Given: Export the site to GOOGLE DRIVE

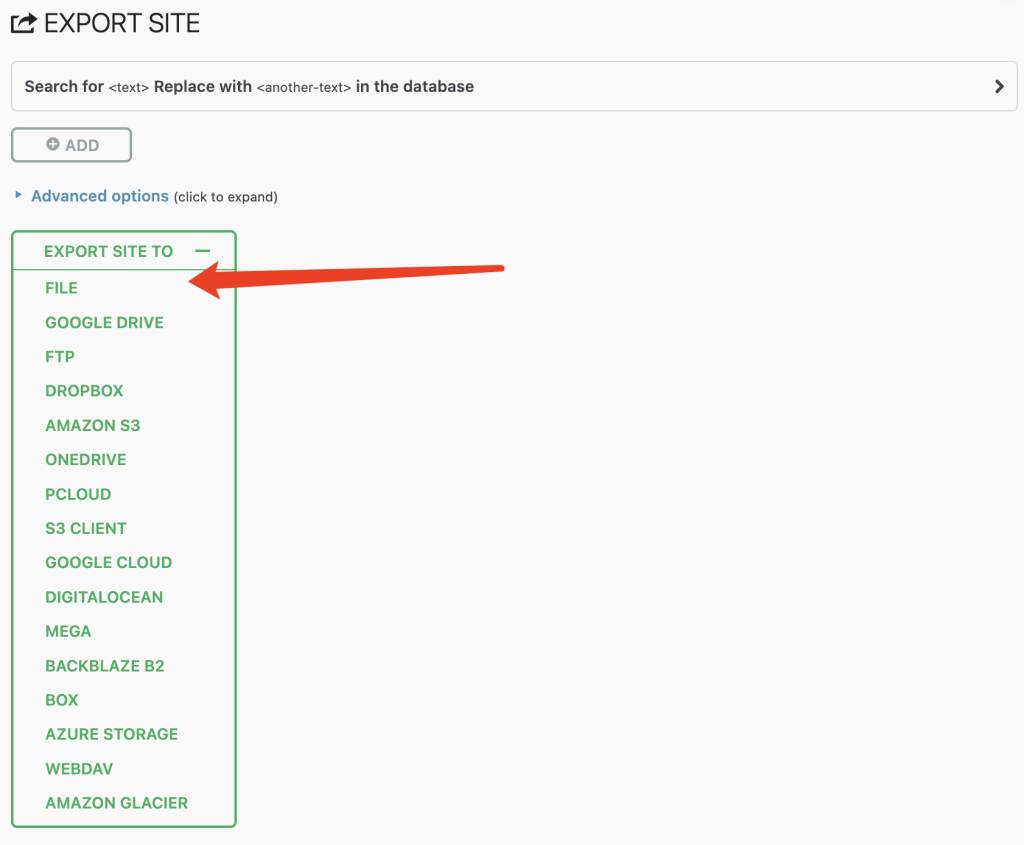Looking at the screenshot, I should (x=104, y=322).
